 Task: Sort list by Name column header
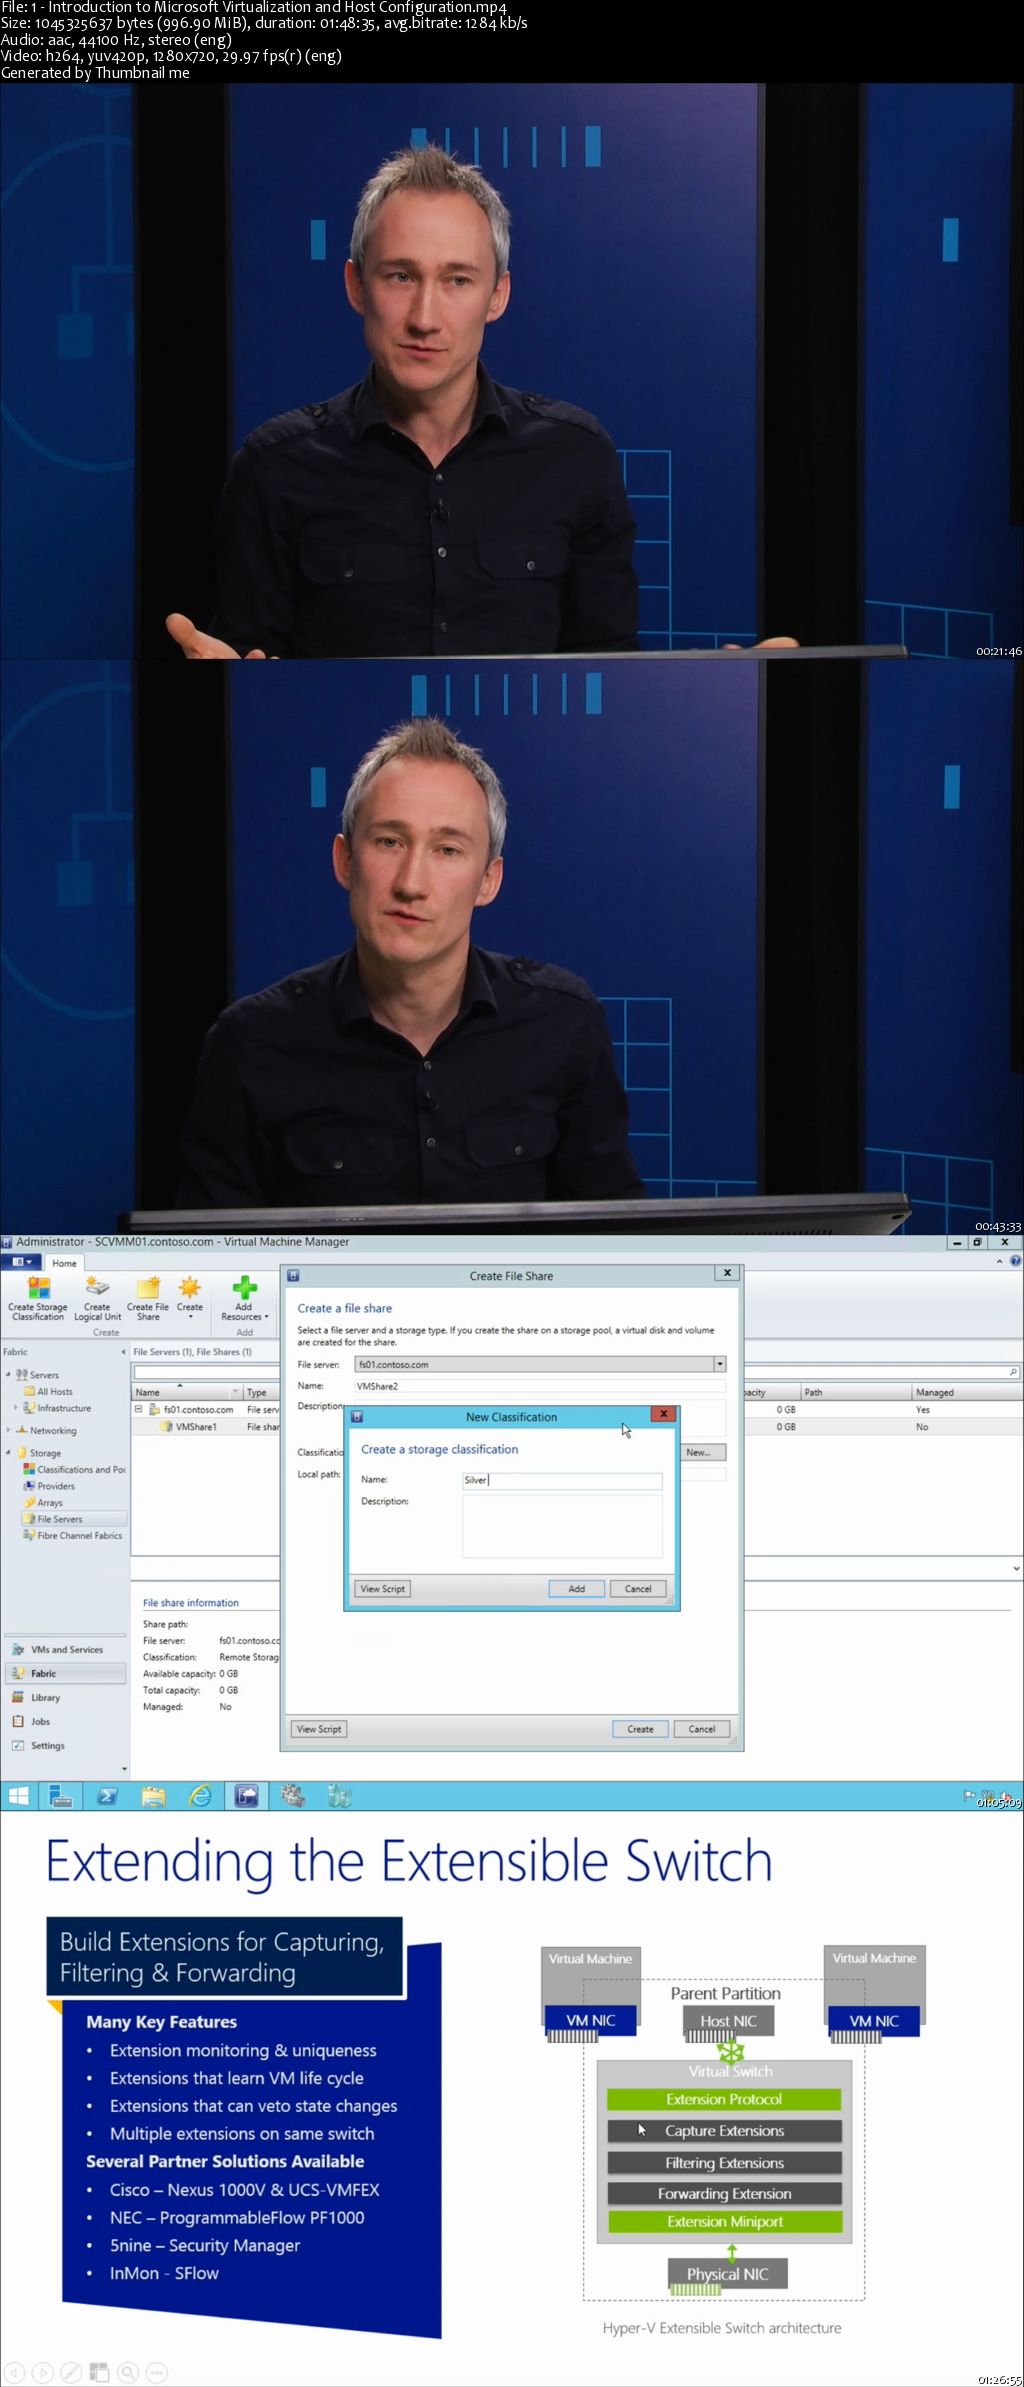pyautogui.click(x=187, y=1392)
